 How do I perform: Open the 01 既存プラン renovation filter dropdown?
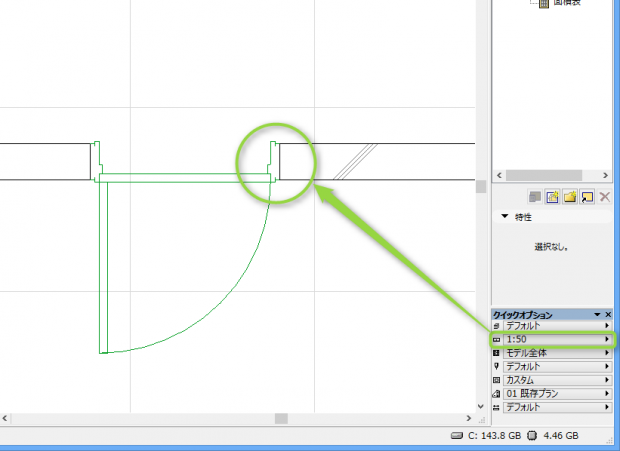(x=557, y=394)
